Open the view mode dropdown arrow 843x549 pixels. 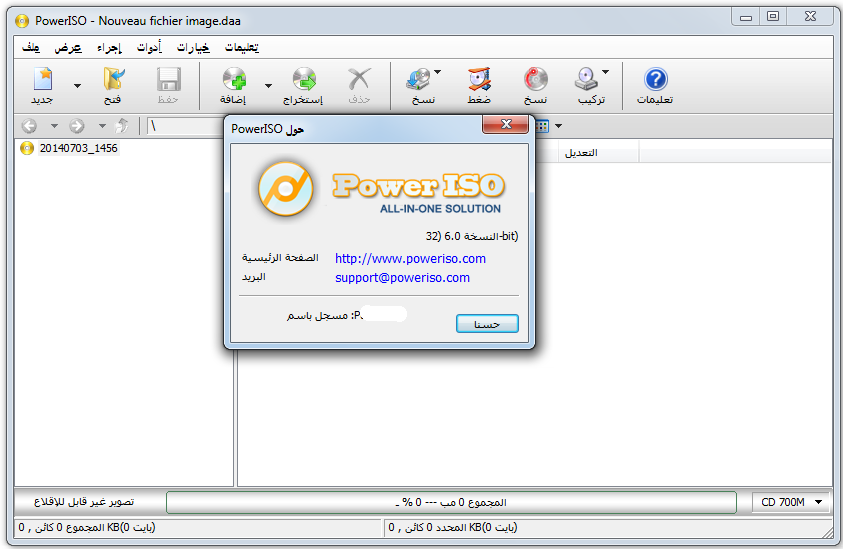point(559,126)
